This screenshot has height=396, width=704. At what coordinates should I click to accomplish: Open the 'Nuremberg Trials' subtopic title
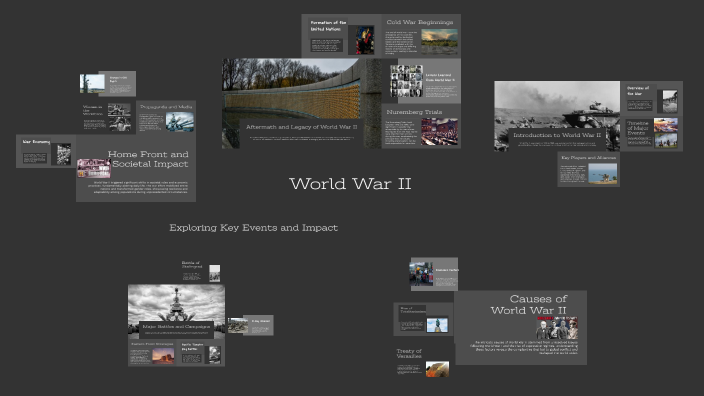414,112
